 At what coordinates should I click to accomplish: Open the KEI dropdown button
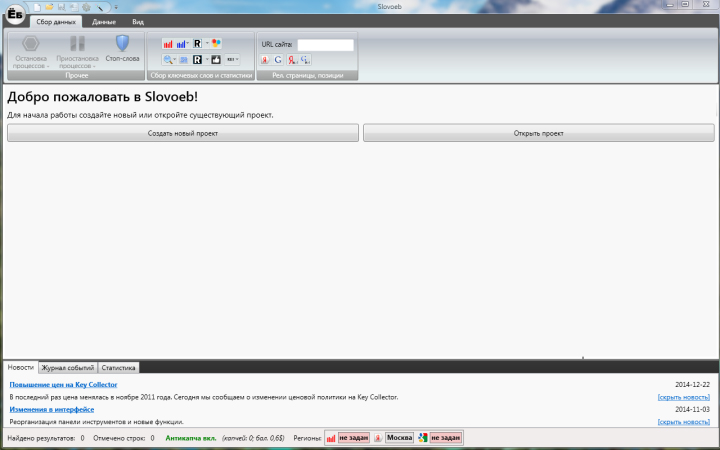coord(233,59)
